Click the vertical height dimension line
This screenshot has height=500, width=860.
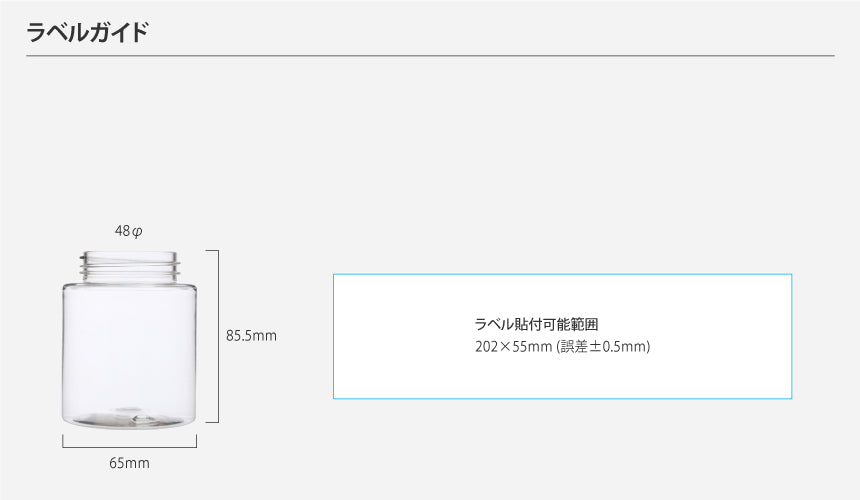pos(218,336)
